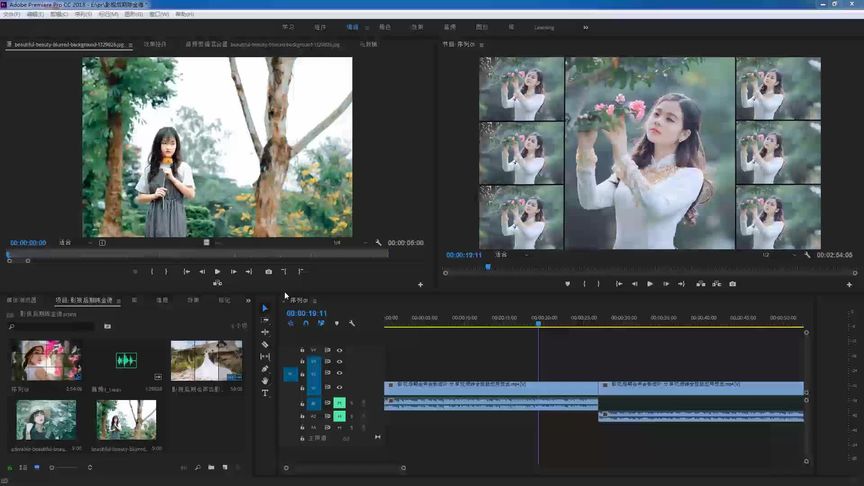Select the audio waveform clip thumbnail
The width and height of the screenshot is (864, 486).
pos(126,360)
